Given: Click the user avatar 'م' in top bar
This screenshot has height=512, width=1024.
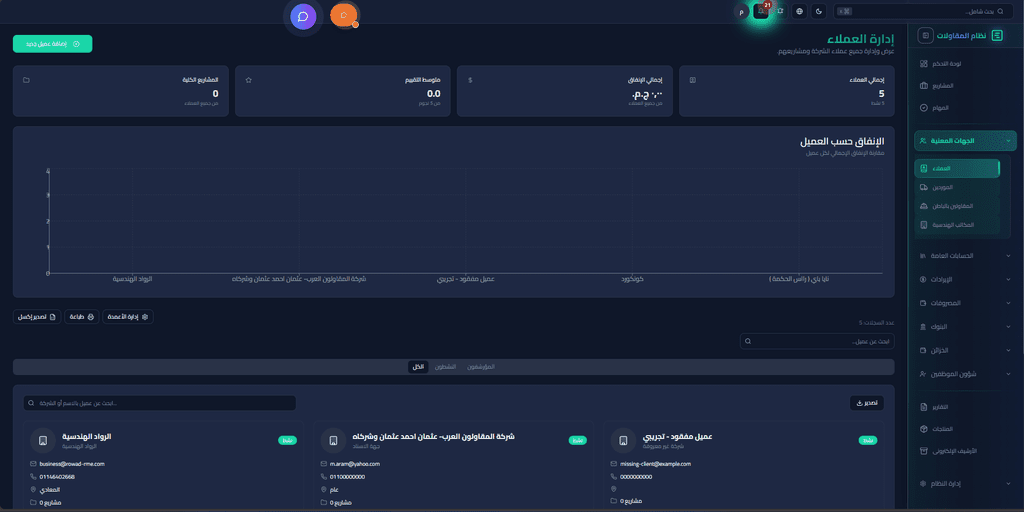Looking at the screenshot, I should click(741, 11).
